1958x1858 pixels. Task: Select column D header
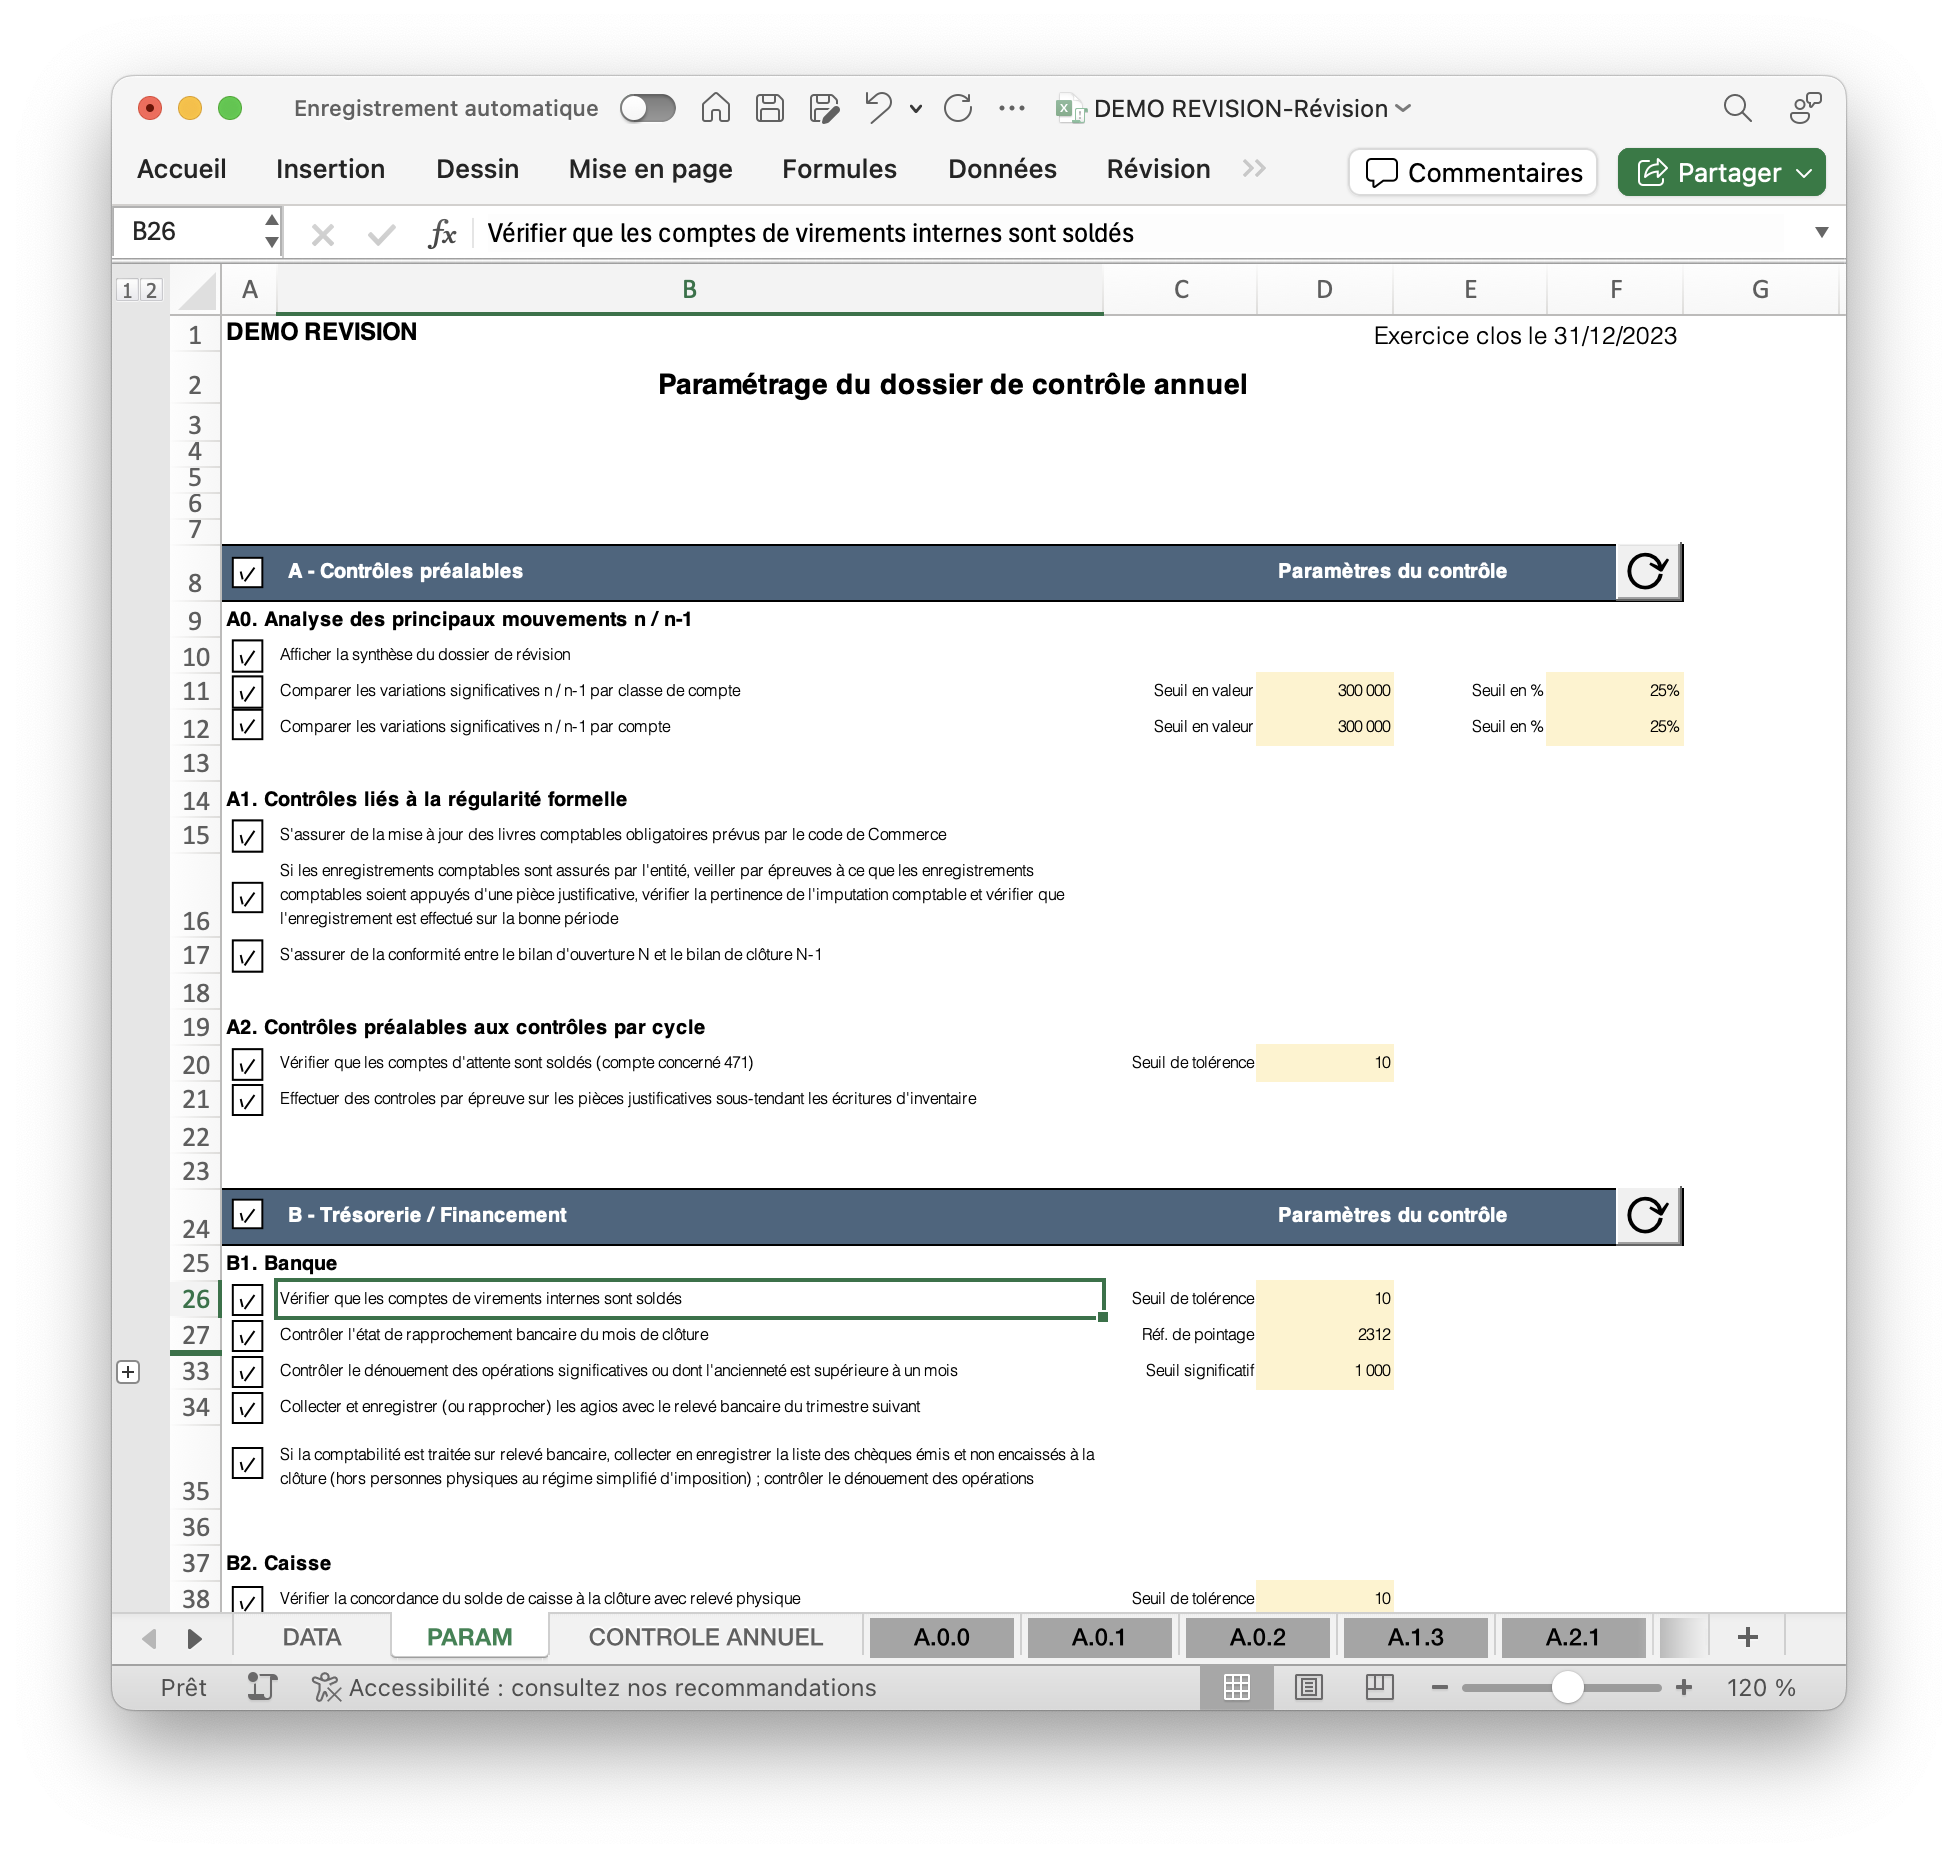click(x=1325, y=290)
